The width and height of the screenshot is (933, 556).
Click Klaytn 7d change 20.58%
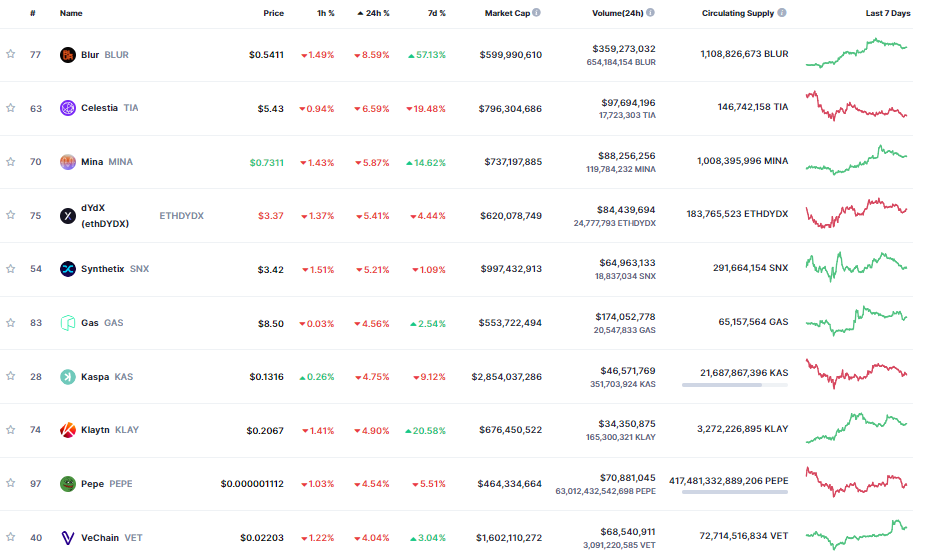pos(425,430)
